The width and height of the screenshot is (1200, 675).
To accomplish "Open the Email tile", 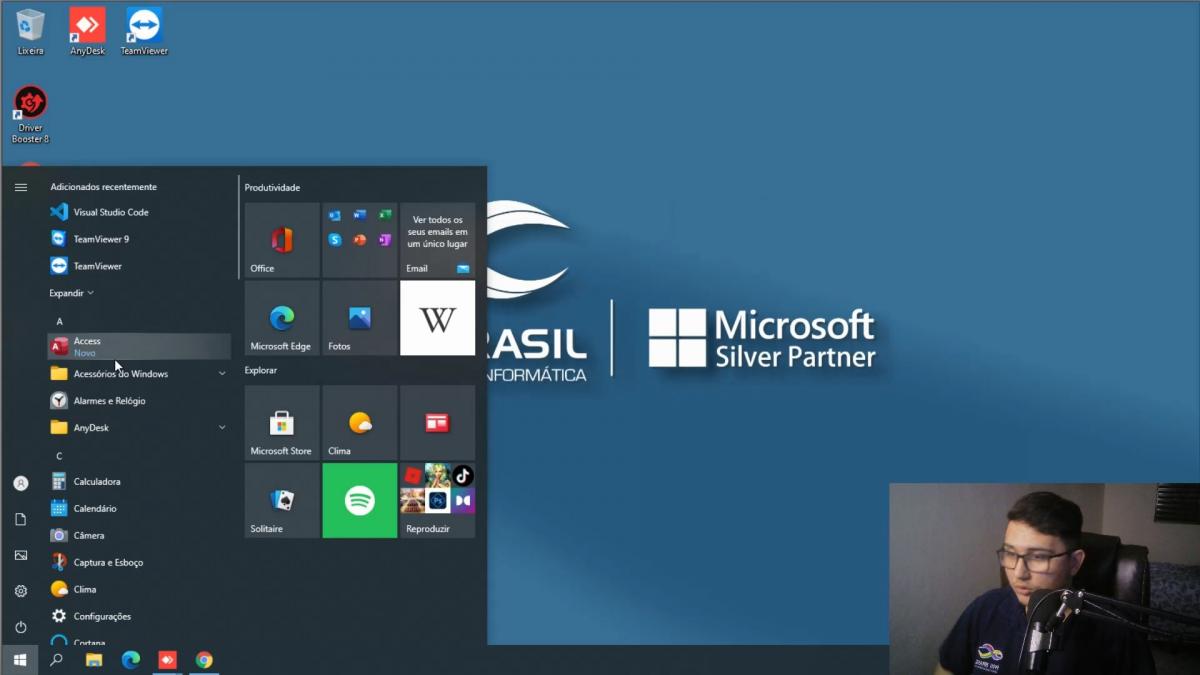I will (437, 240).
